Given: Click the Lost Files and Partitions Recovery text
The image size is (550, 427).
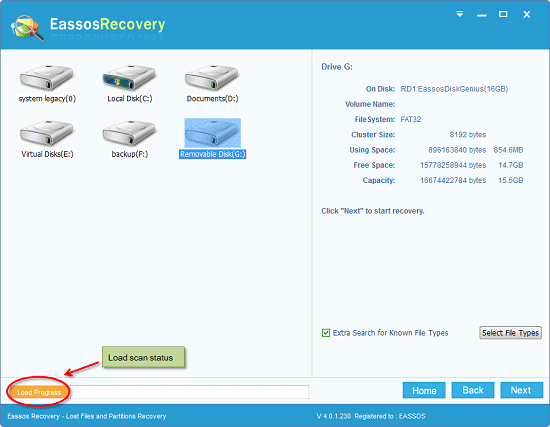Looking at the screenshot, I should (116, 416).
